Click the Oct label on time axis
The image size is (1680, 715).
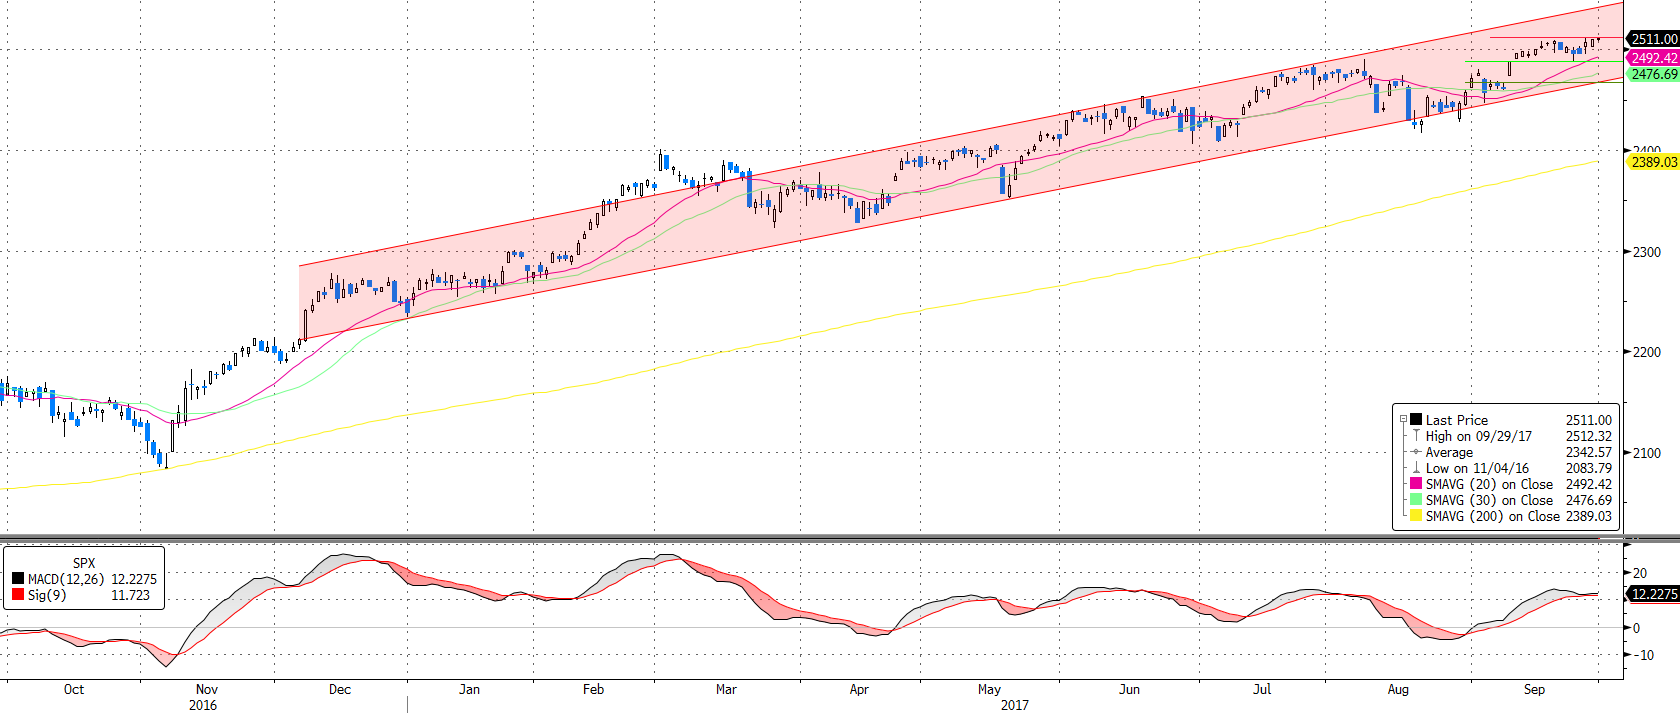coord(74,689)
